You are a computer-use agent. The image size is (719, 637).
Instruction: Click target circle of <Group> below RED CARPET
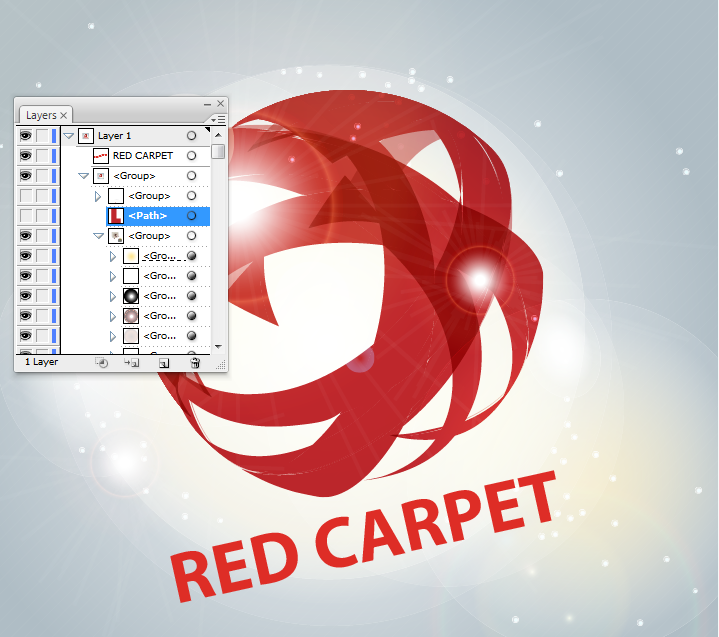pos(192,176)
